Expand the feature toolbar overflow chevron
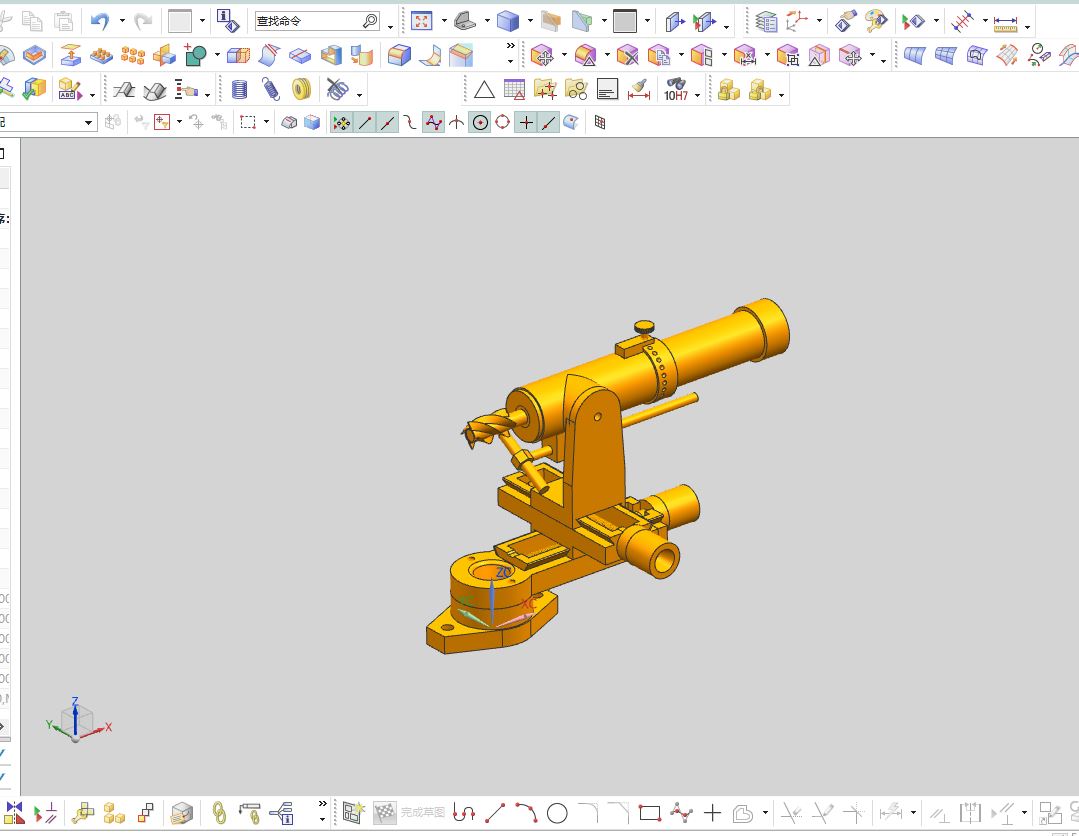Viewport: 1079px width, 836px height. 510,46
